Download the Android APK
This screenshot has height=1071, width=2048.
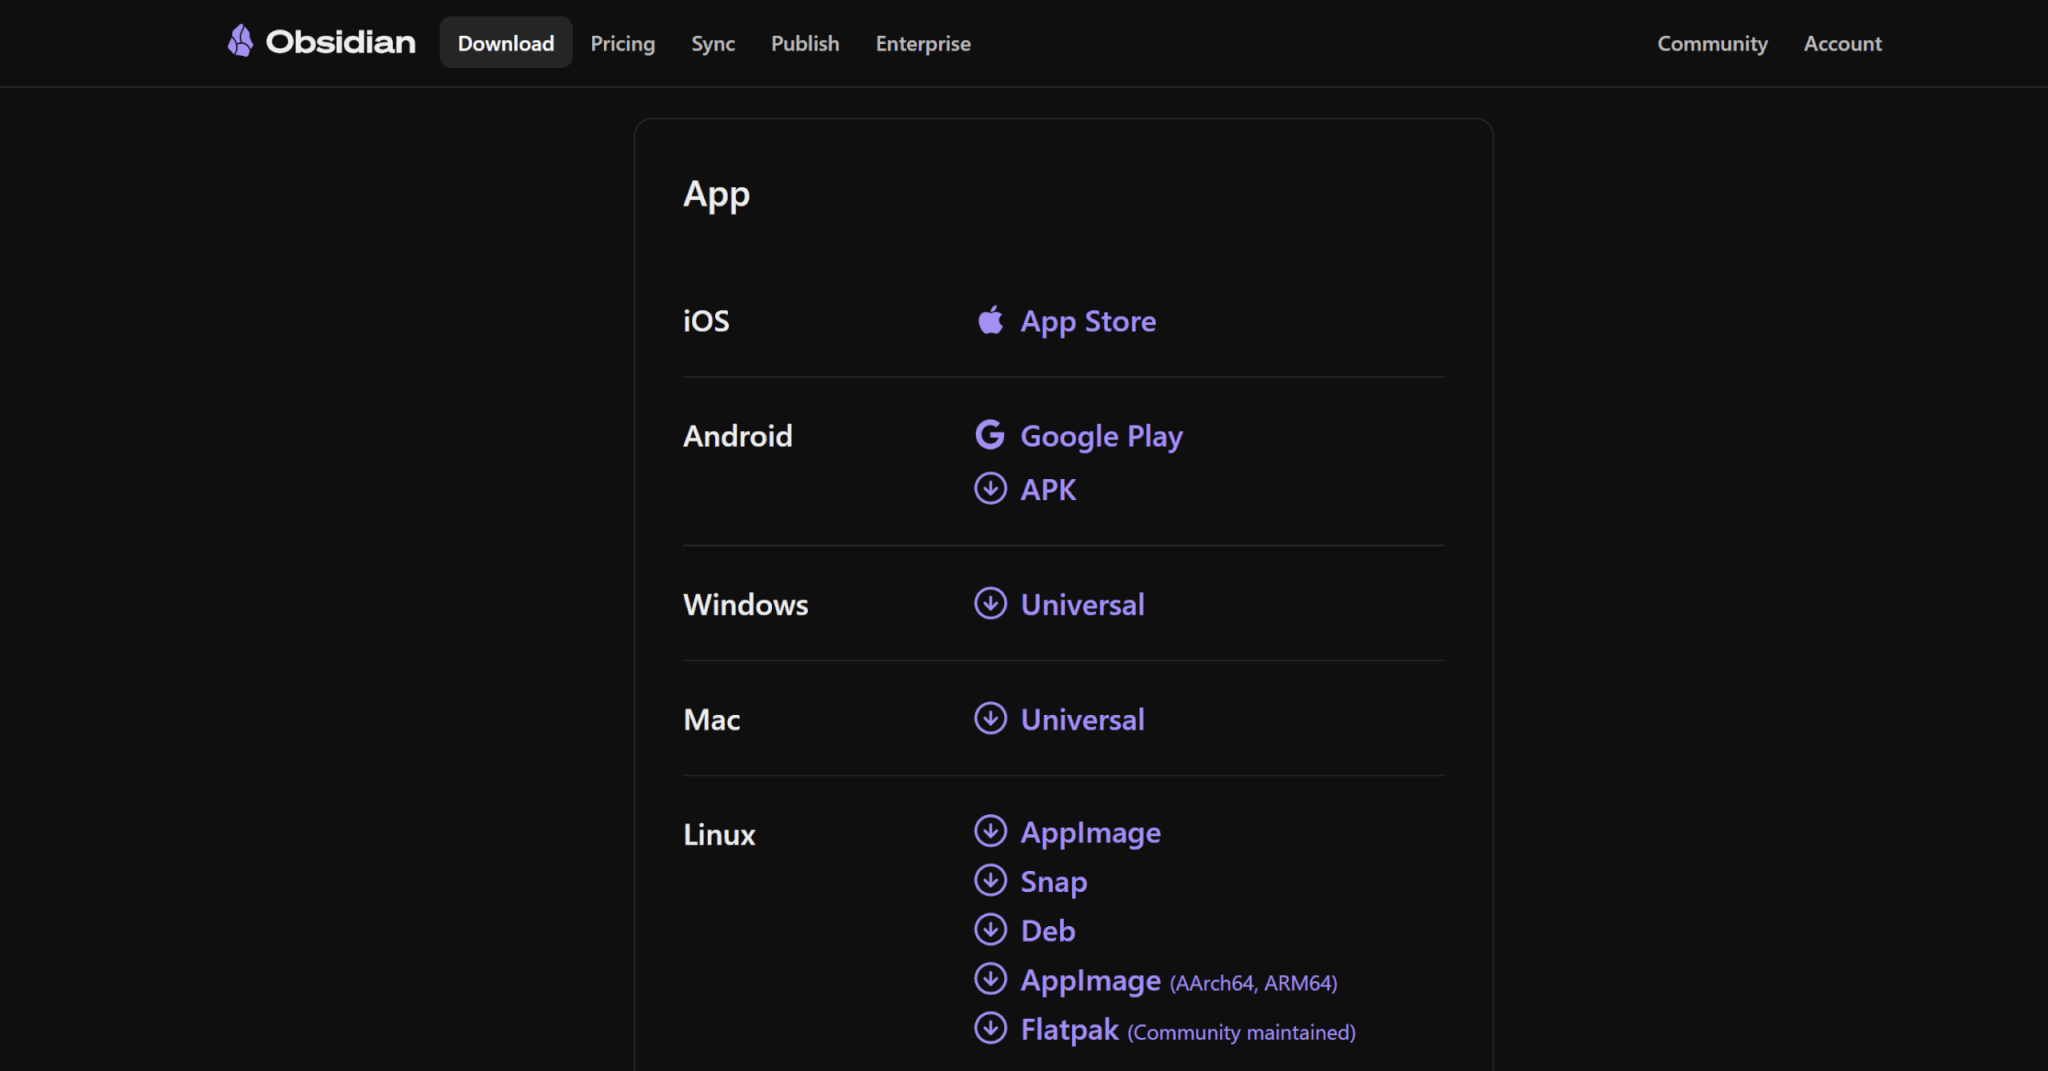click(1048, 490)
